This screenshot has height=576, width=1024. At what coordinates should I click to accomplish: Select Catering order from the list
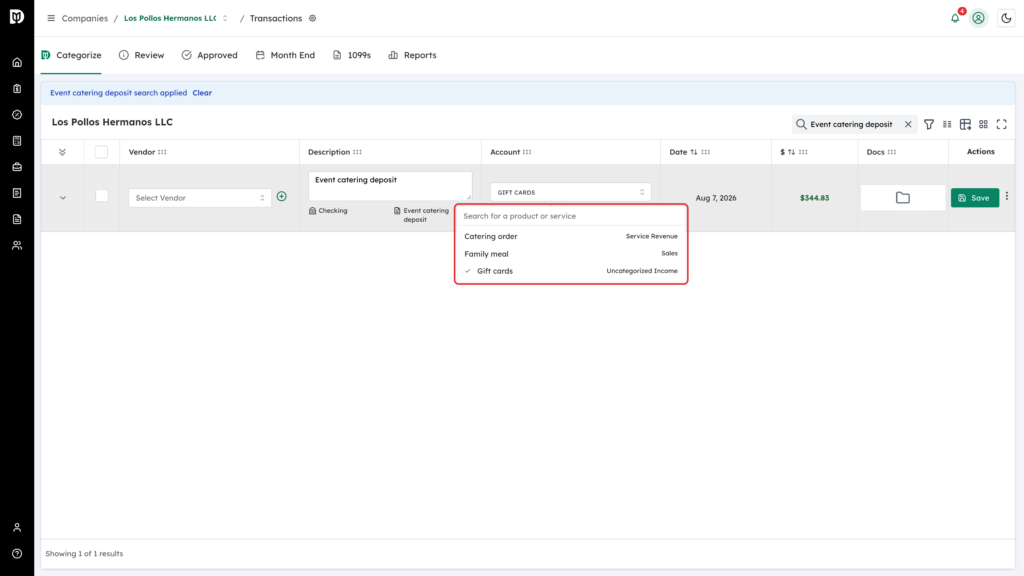pyautogui.click(x=571, y=236)
